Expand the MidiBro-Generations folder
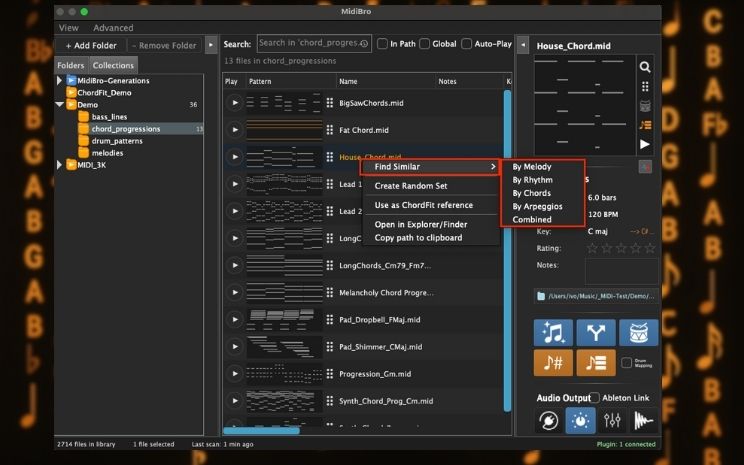Screen dimensions: 744x465 59,80
